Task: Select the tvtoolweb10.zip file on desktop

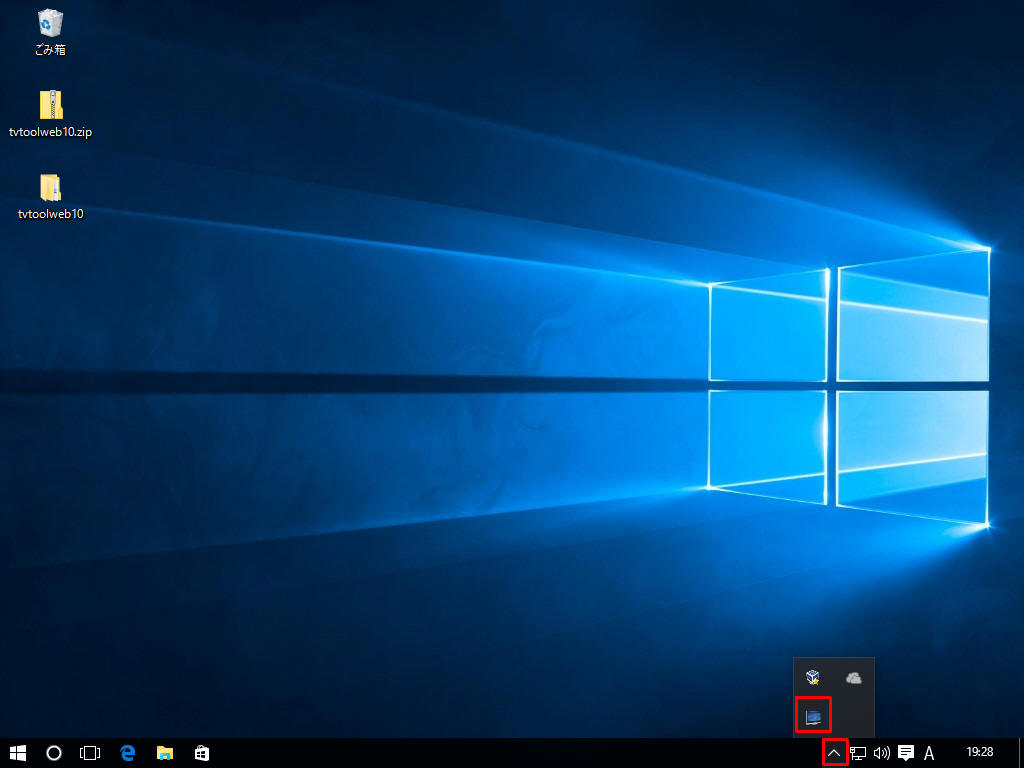Action: pyautogui.click(x=50, y=114)
